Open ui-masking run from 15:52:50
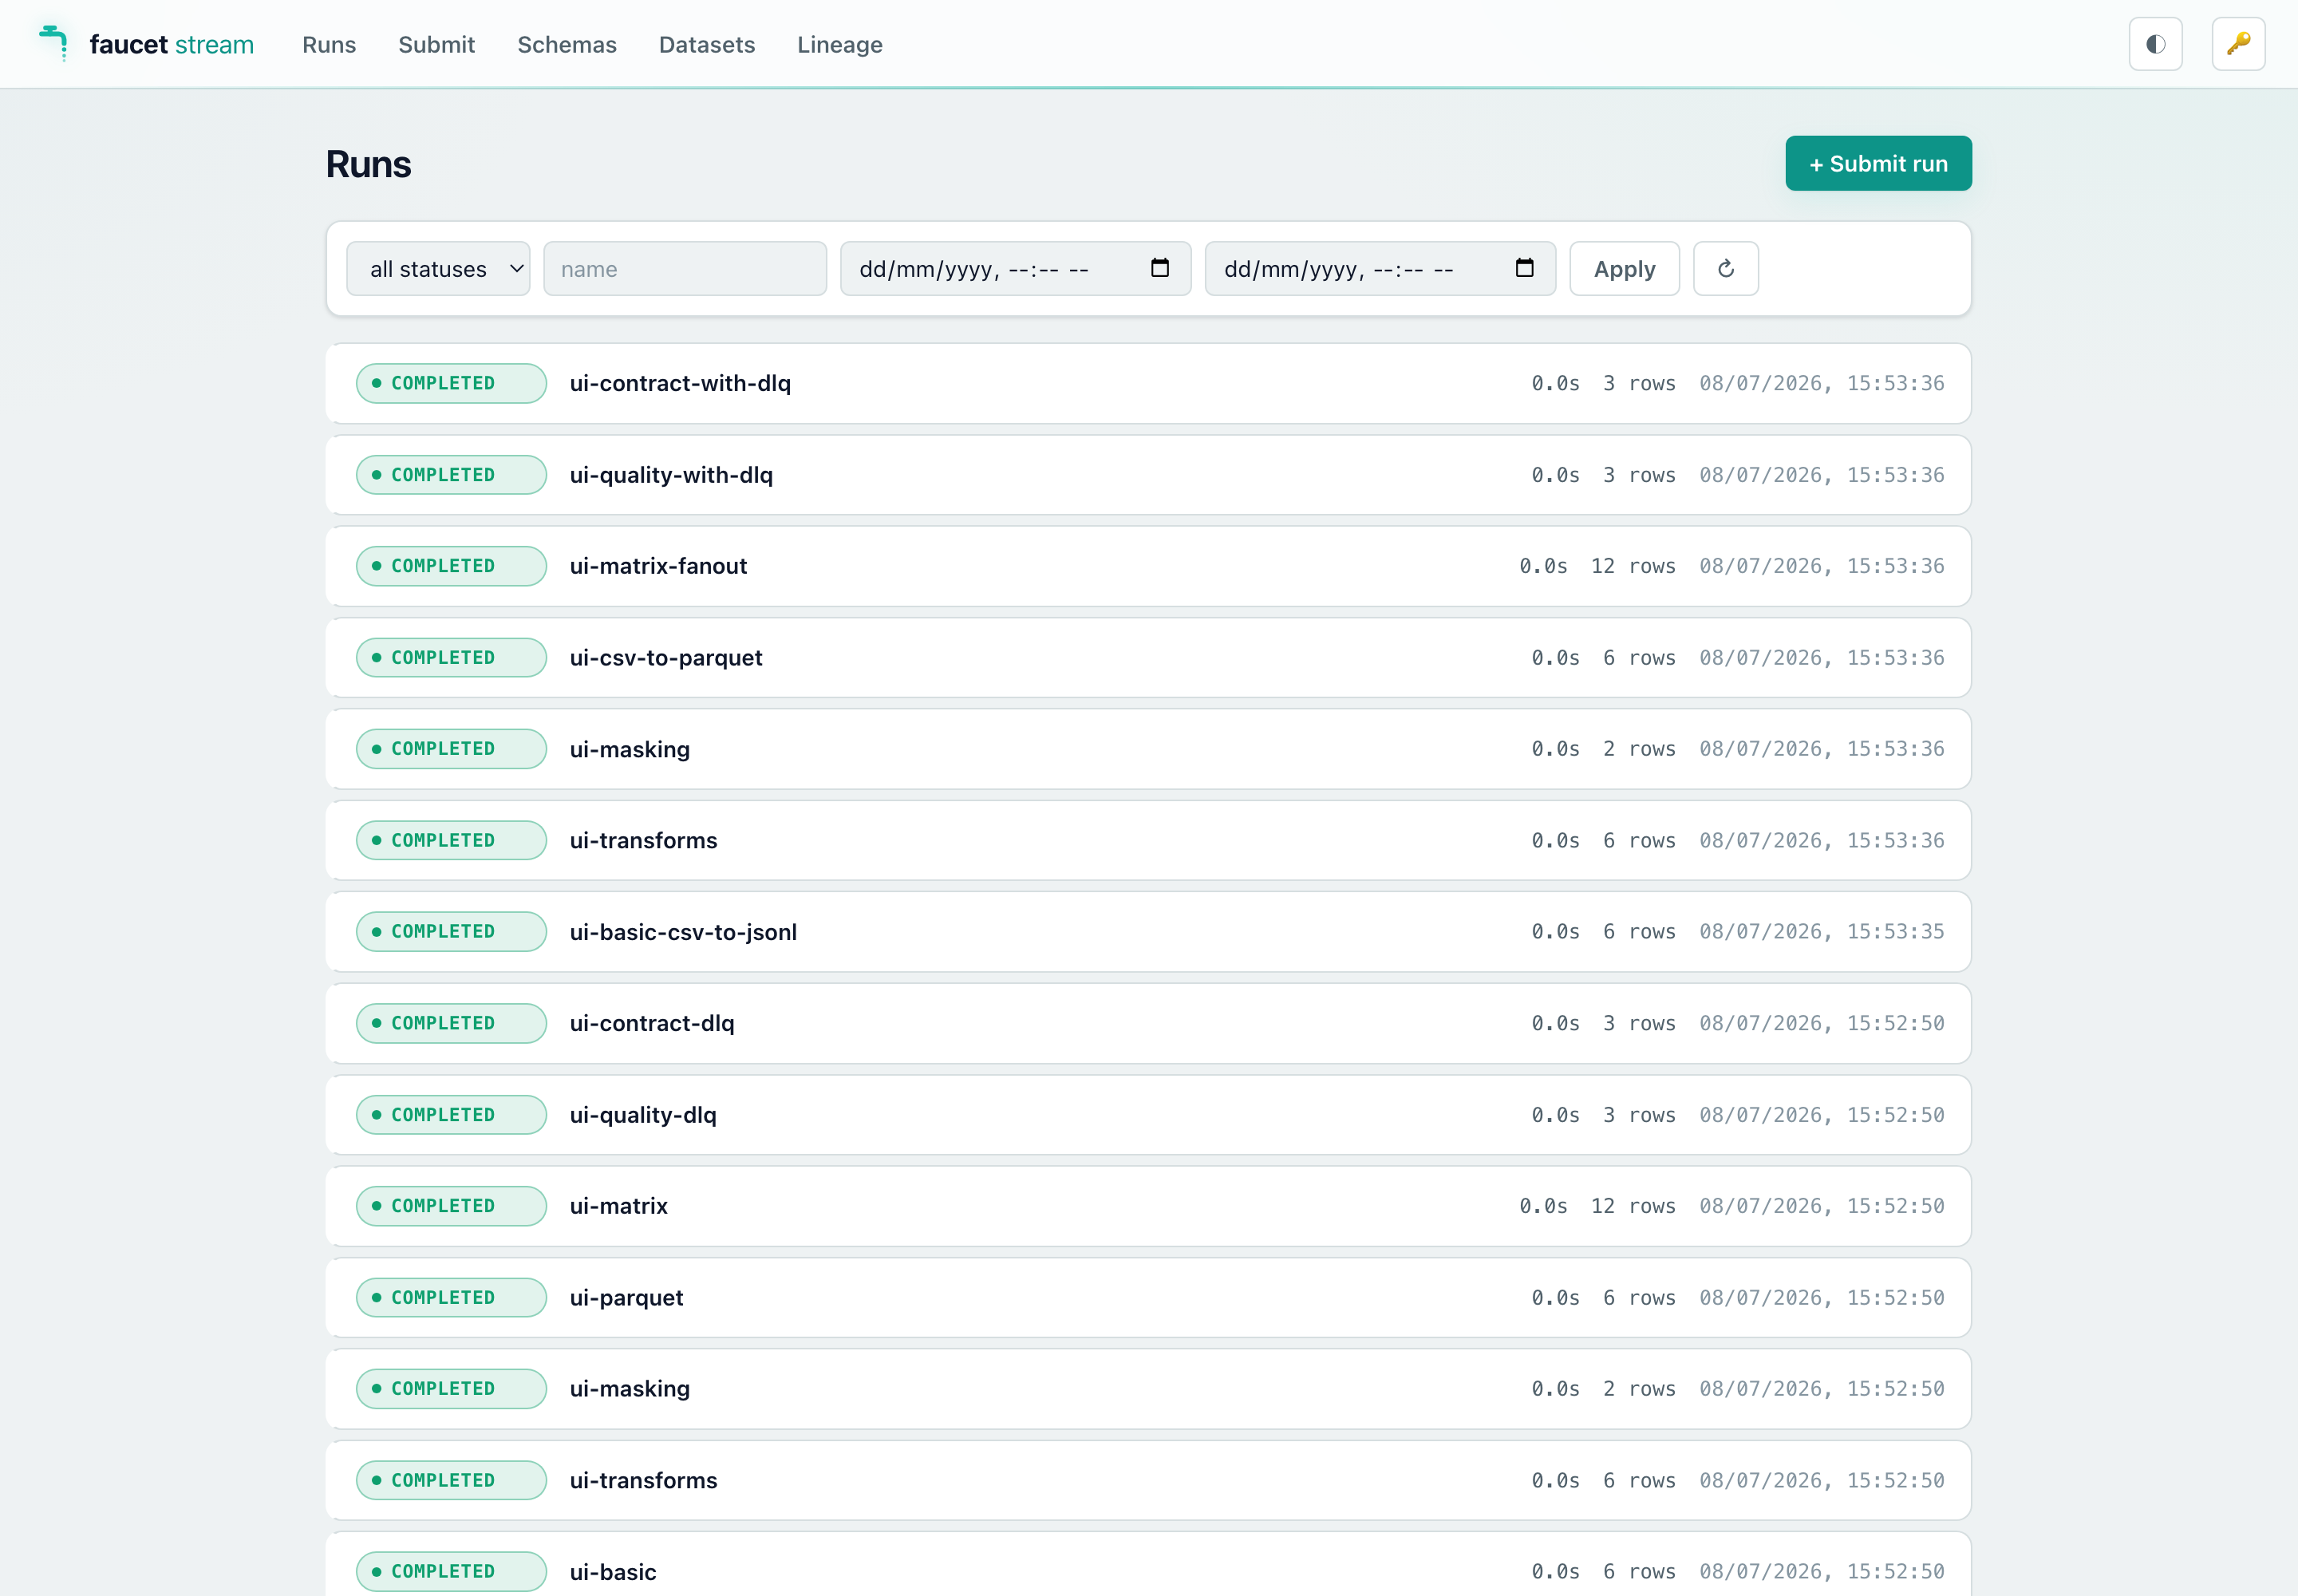Screen dimensions: 2298x1596 click(x=1148, y=1389)
